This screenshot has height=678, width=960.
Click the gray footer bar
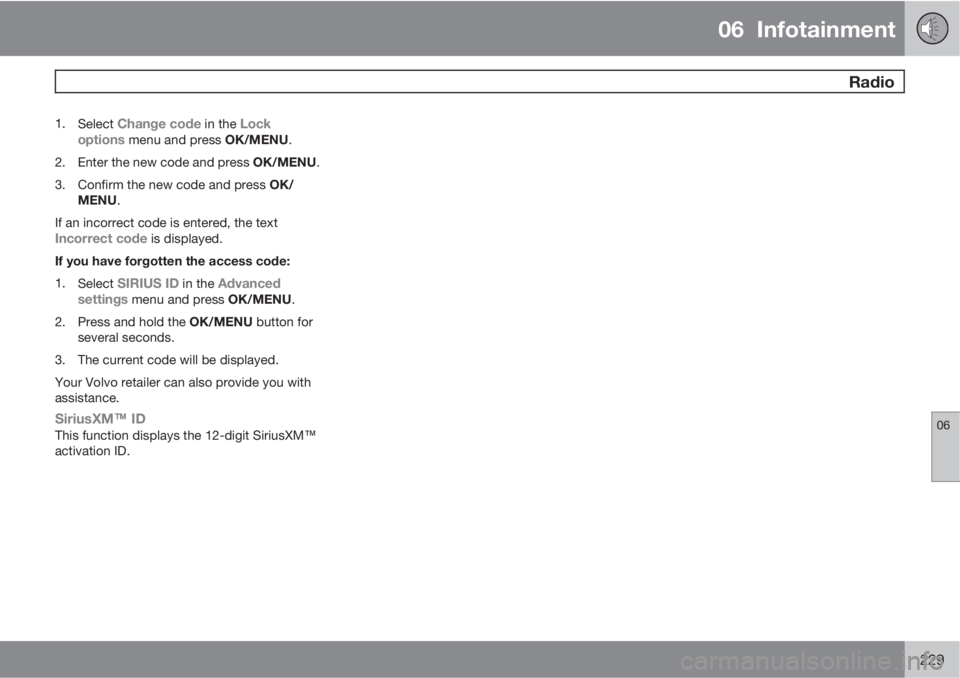tap(452, 660)
